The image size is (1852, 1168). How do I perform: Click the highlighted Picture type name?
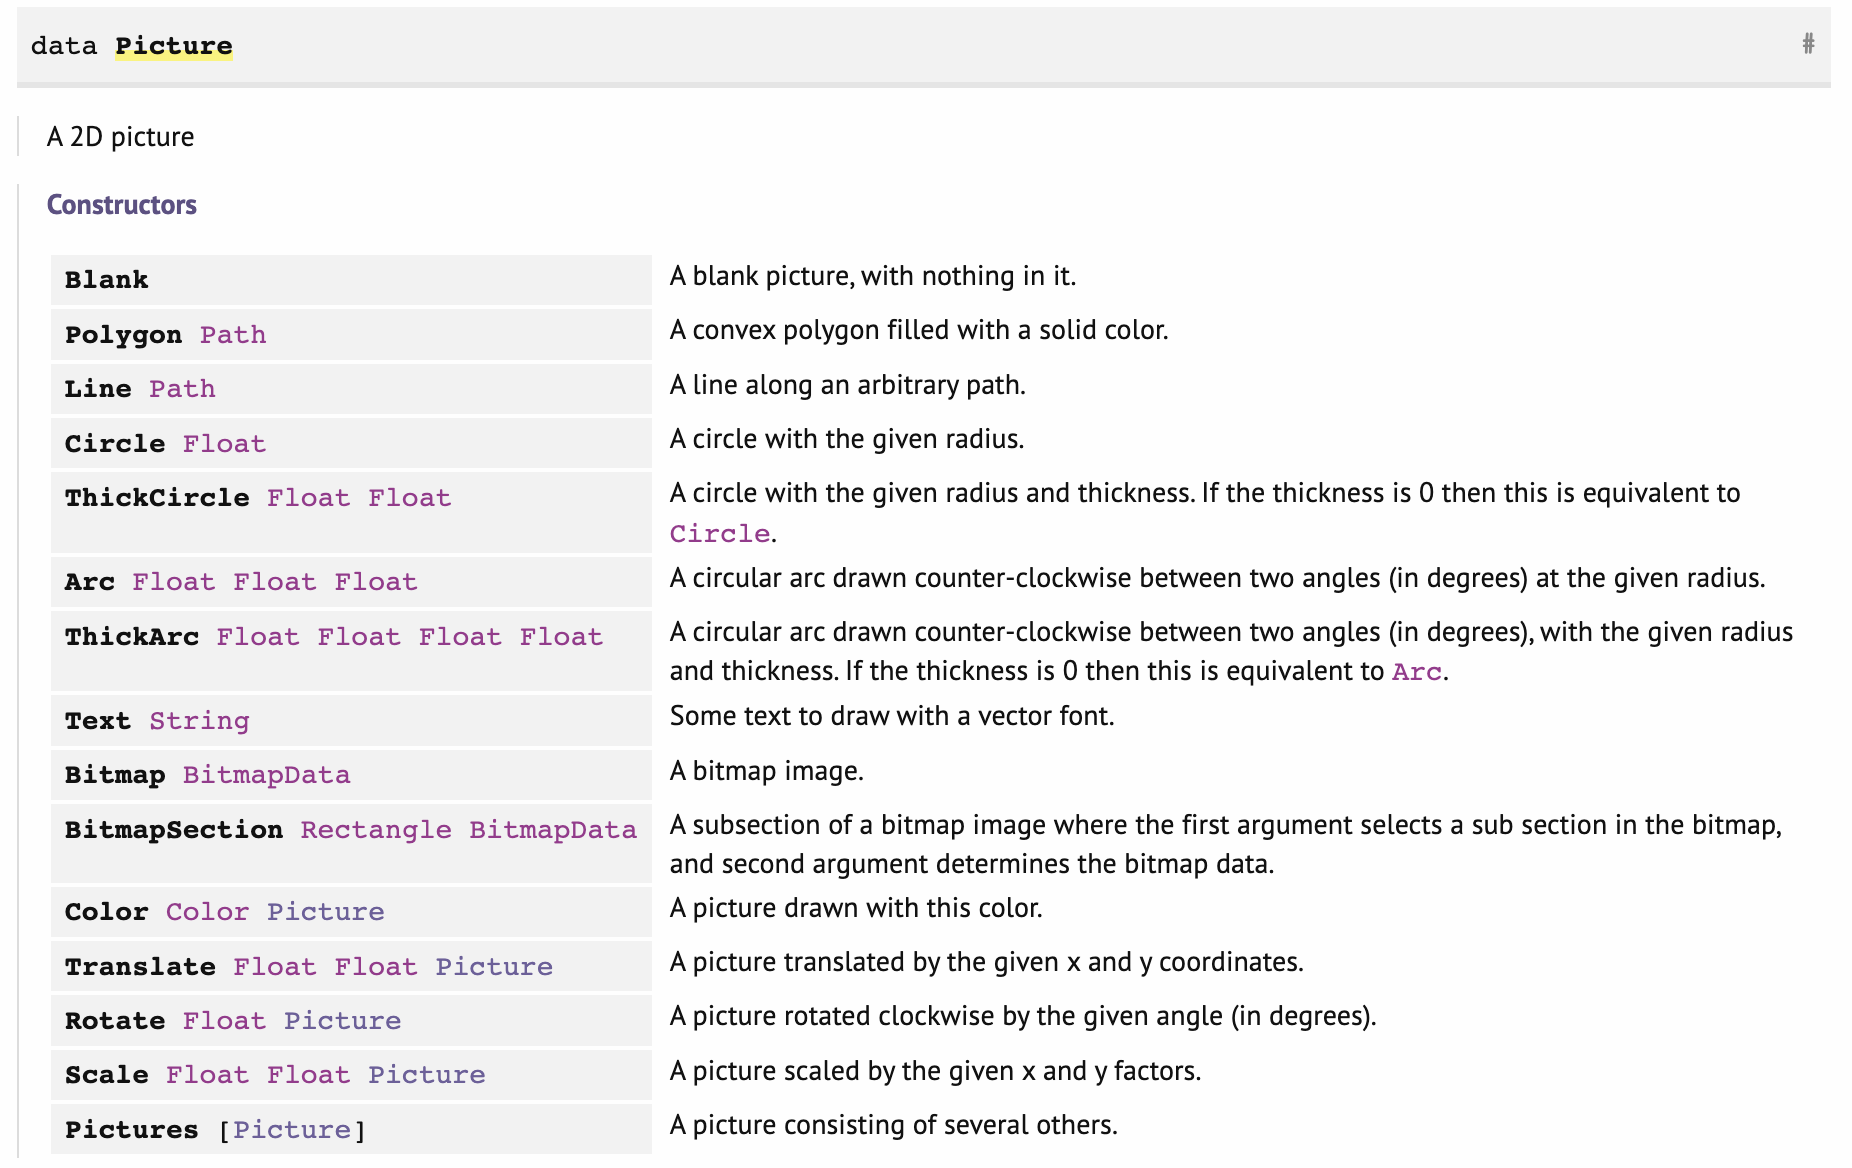pos(174,46)
